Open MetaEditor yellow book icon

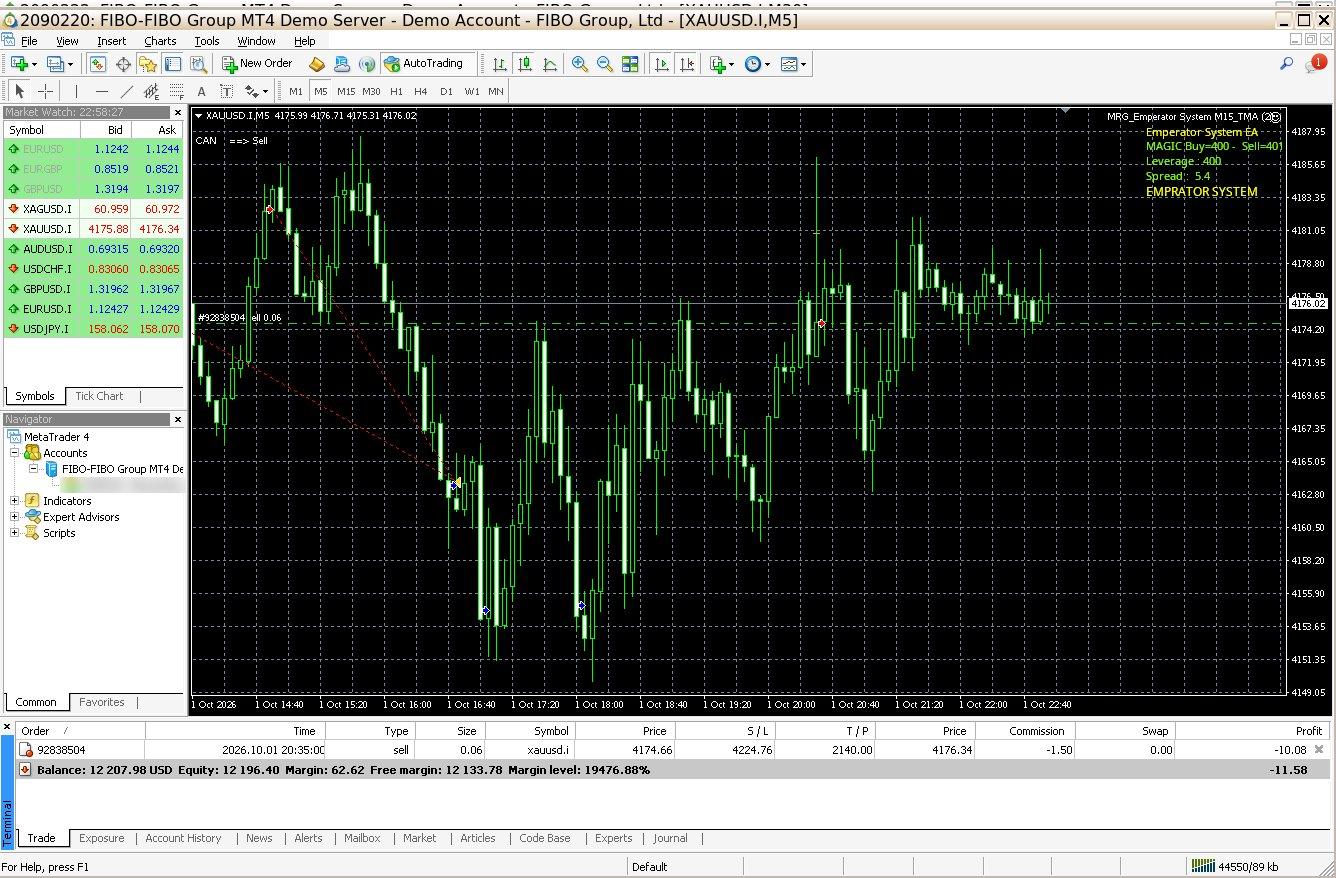pos(317,64)
